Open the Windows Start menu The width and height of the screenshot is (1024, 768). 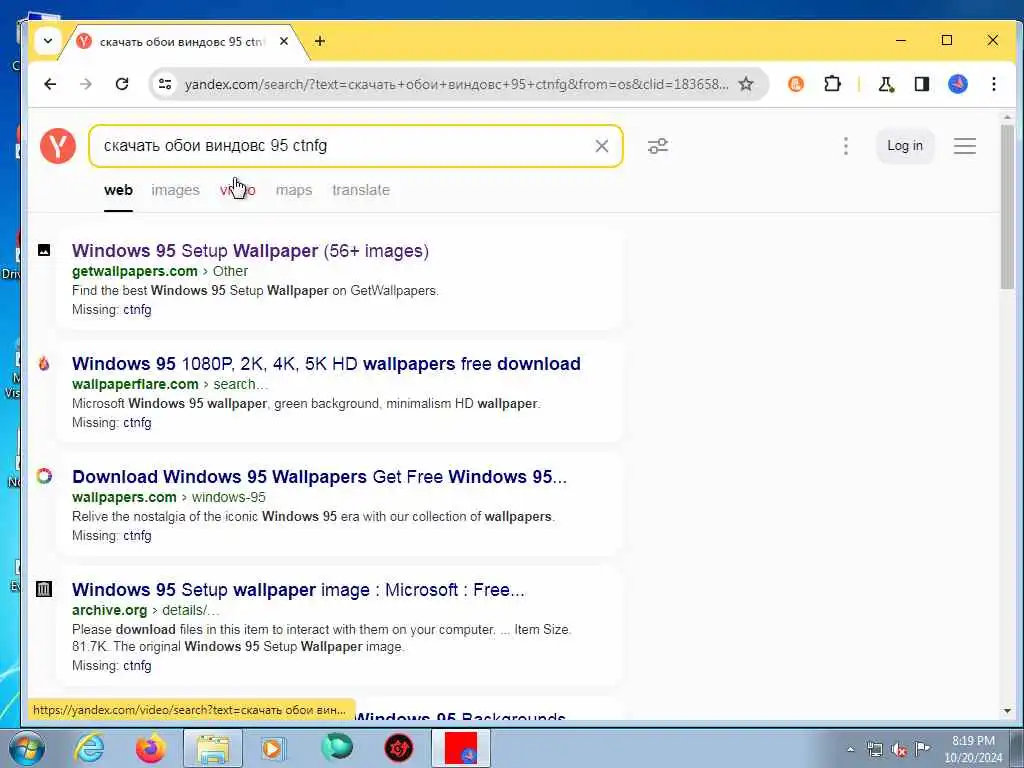tap(25, 748)
